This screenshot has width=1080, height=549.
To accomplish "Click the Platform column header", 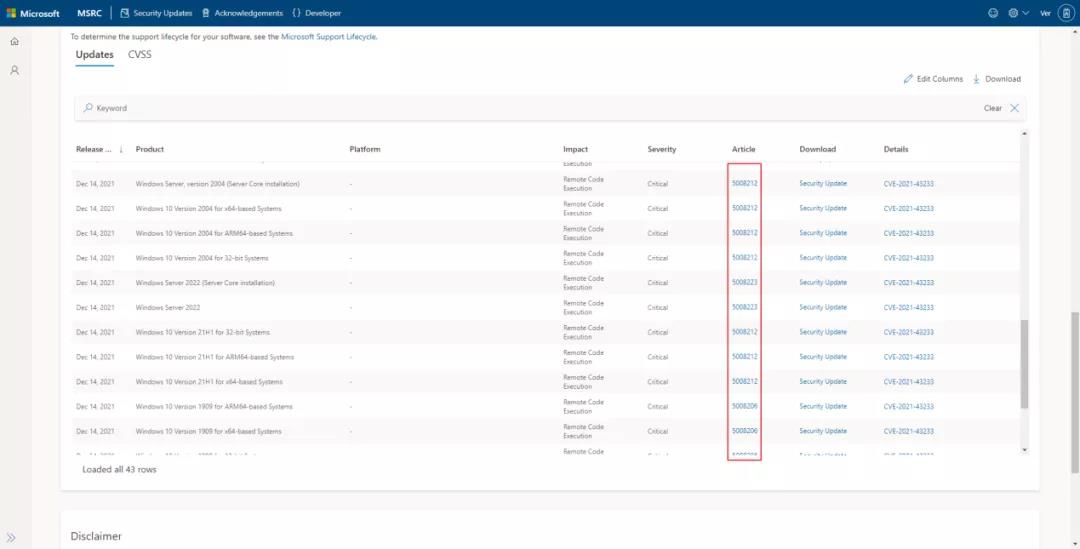I will tap(364, 149).
